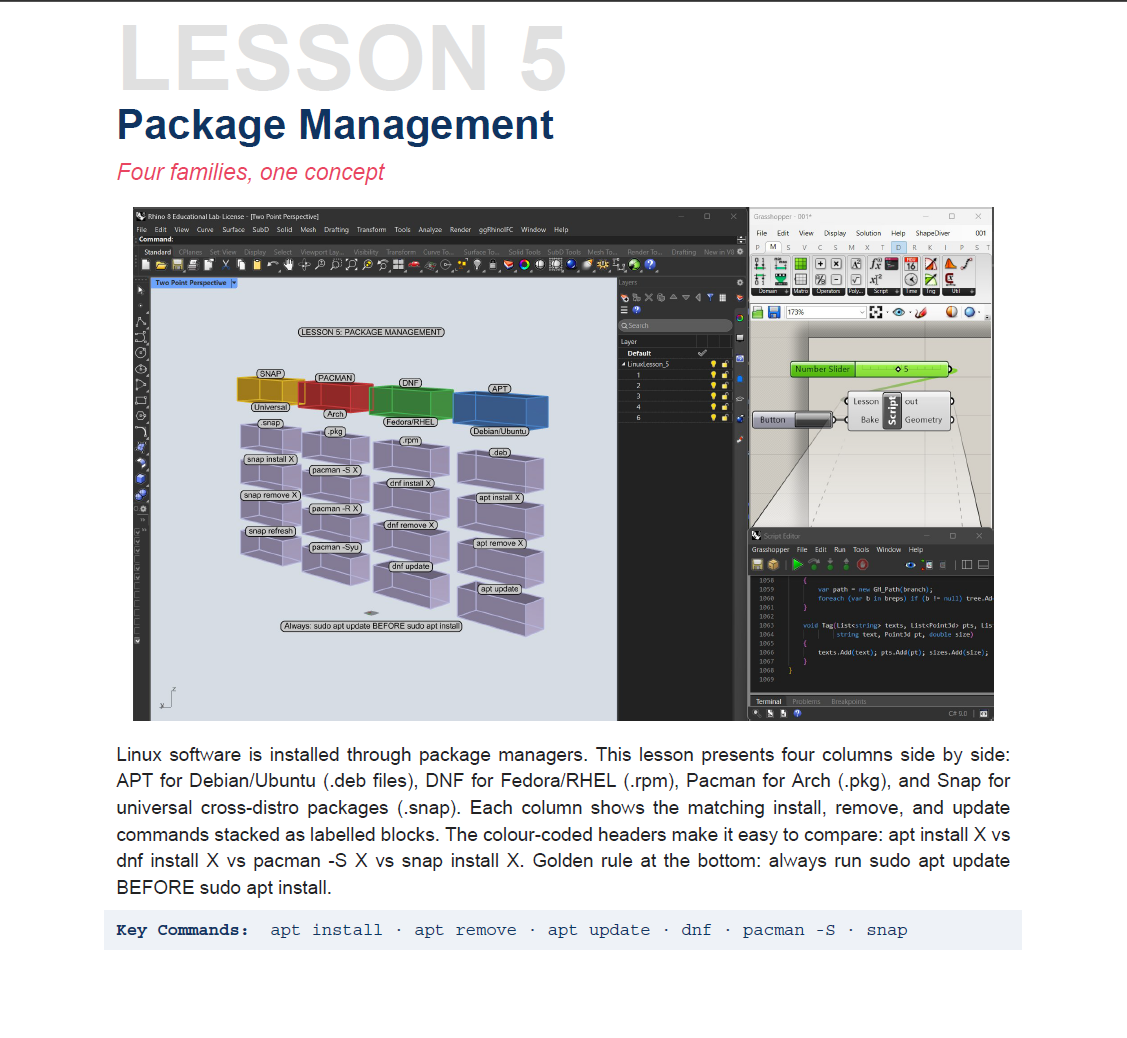Click the Layers panel Search field

[x=675, y=326]
